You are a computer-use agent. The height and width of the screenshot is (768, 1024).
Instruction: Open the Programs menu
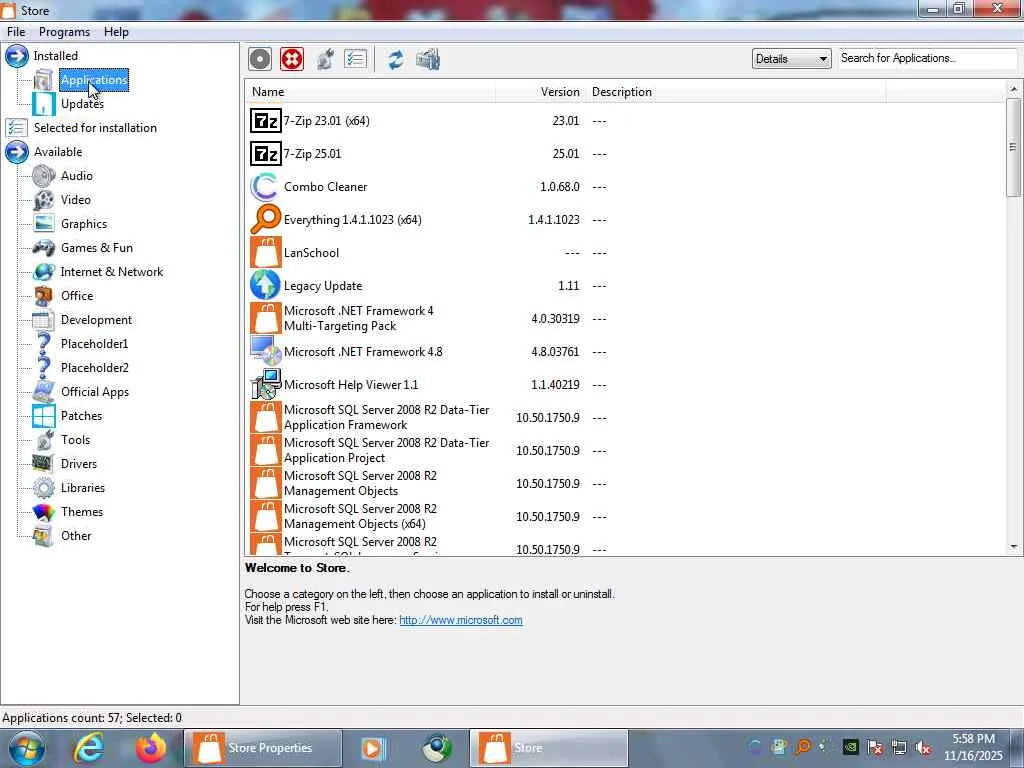click(64, 32)
